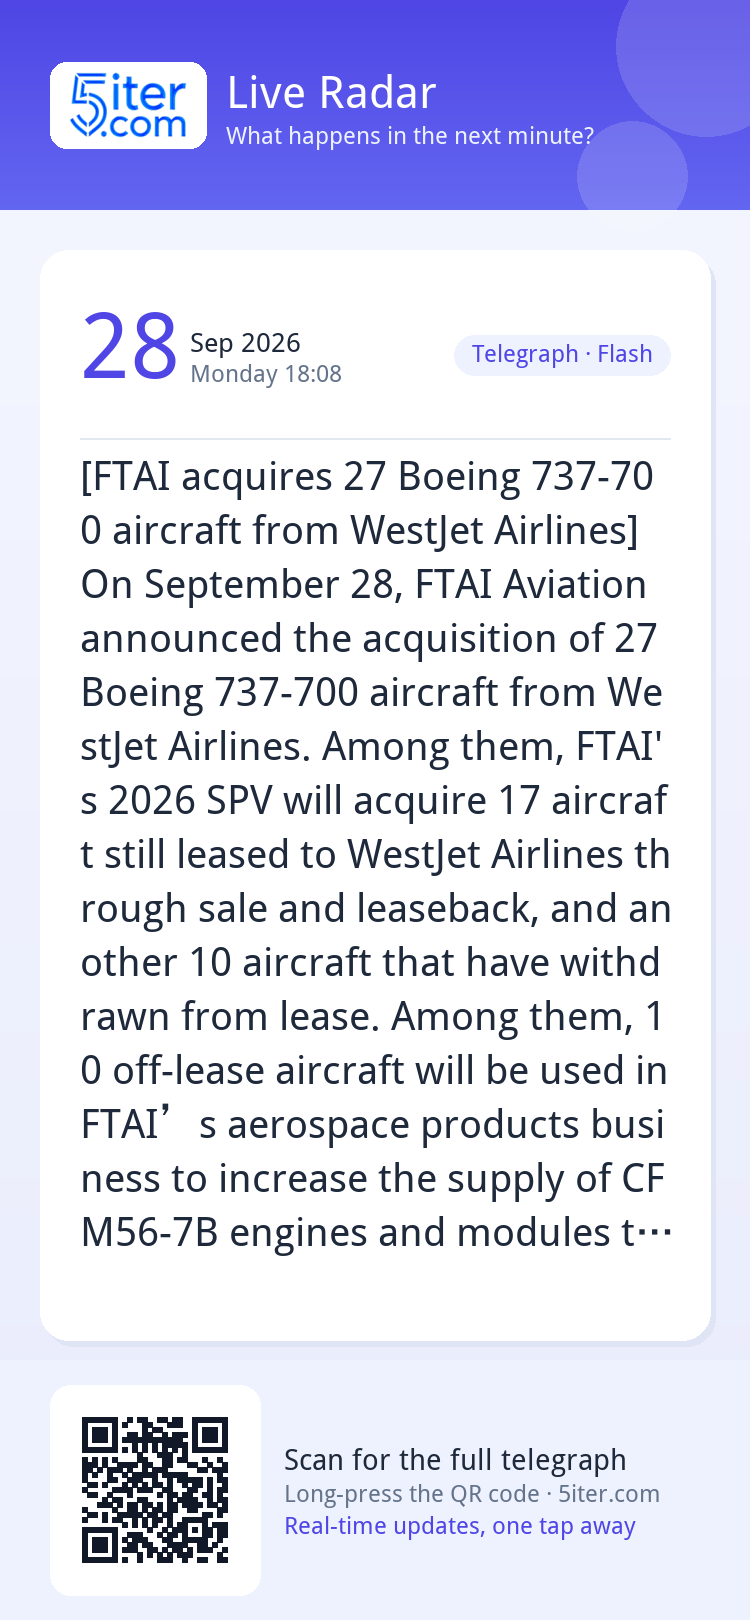The image size is (750, 1620).
Task: Tap the 'Long-press the QR code' hint
Action: (412, 1494)
